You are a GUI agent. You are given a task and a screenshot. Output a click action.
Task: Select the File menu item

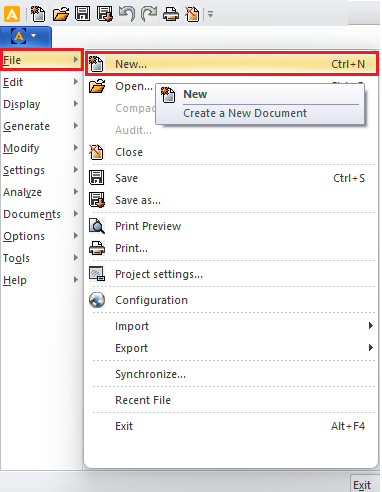point(41,60)
